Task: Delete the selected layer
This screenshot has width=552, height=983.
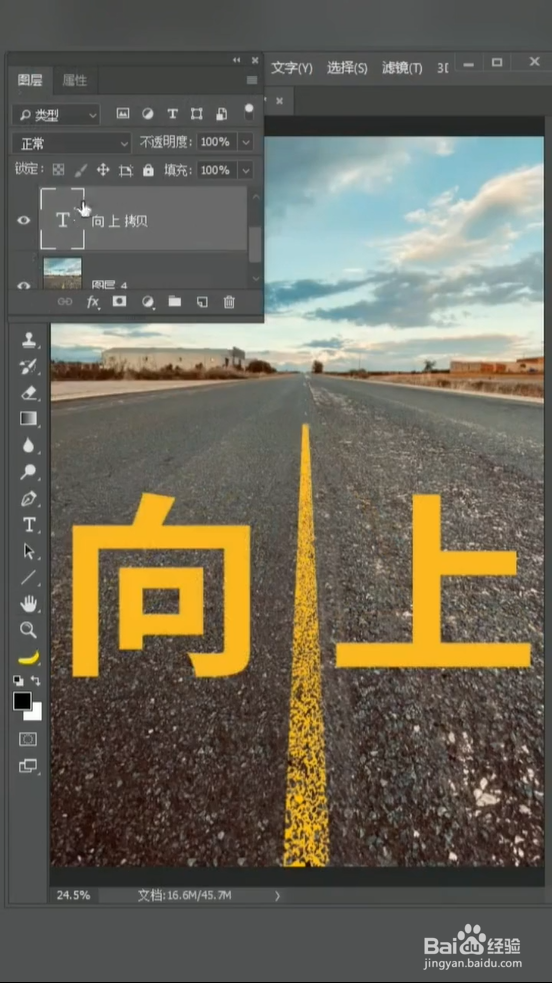Action: [229, 302]
